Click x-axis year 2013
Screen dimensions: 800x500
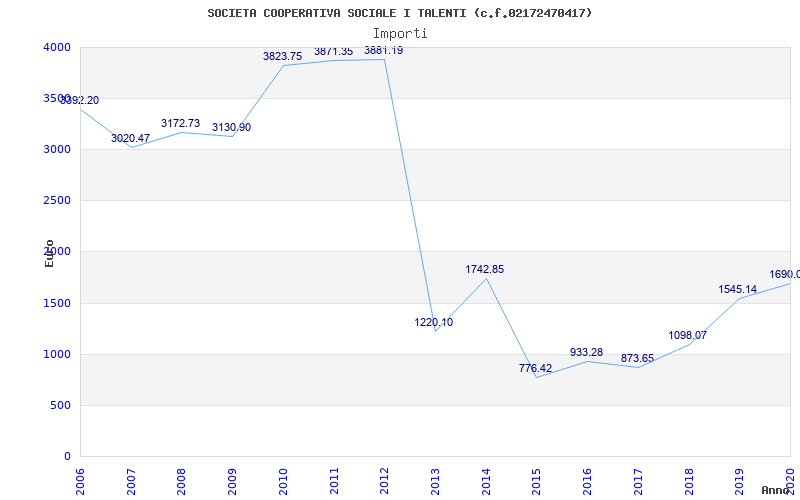point(435,482)
